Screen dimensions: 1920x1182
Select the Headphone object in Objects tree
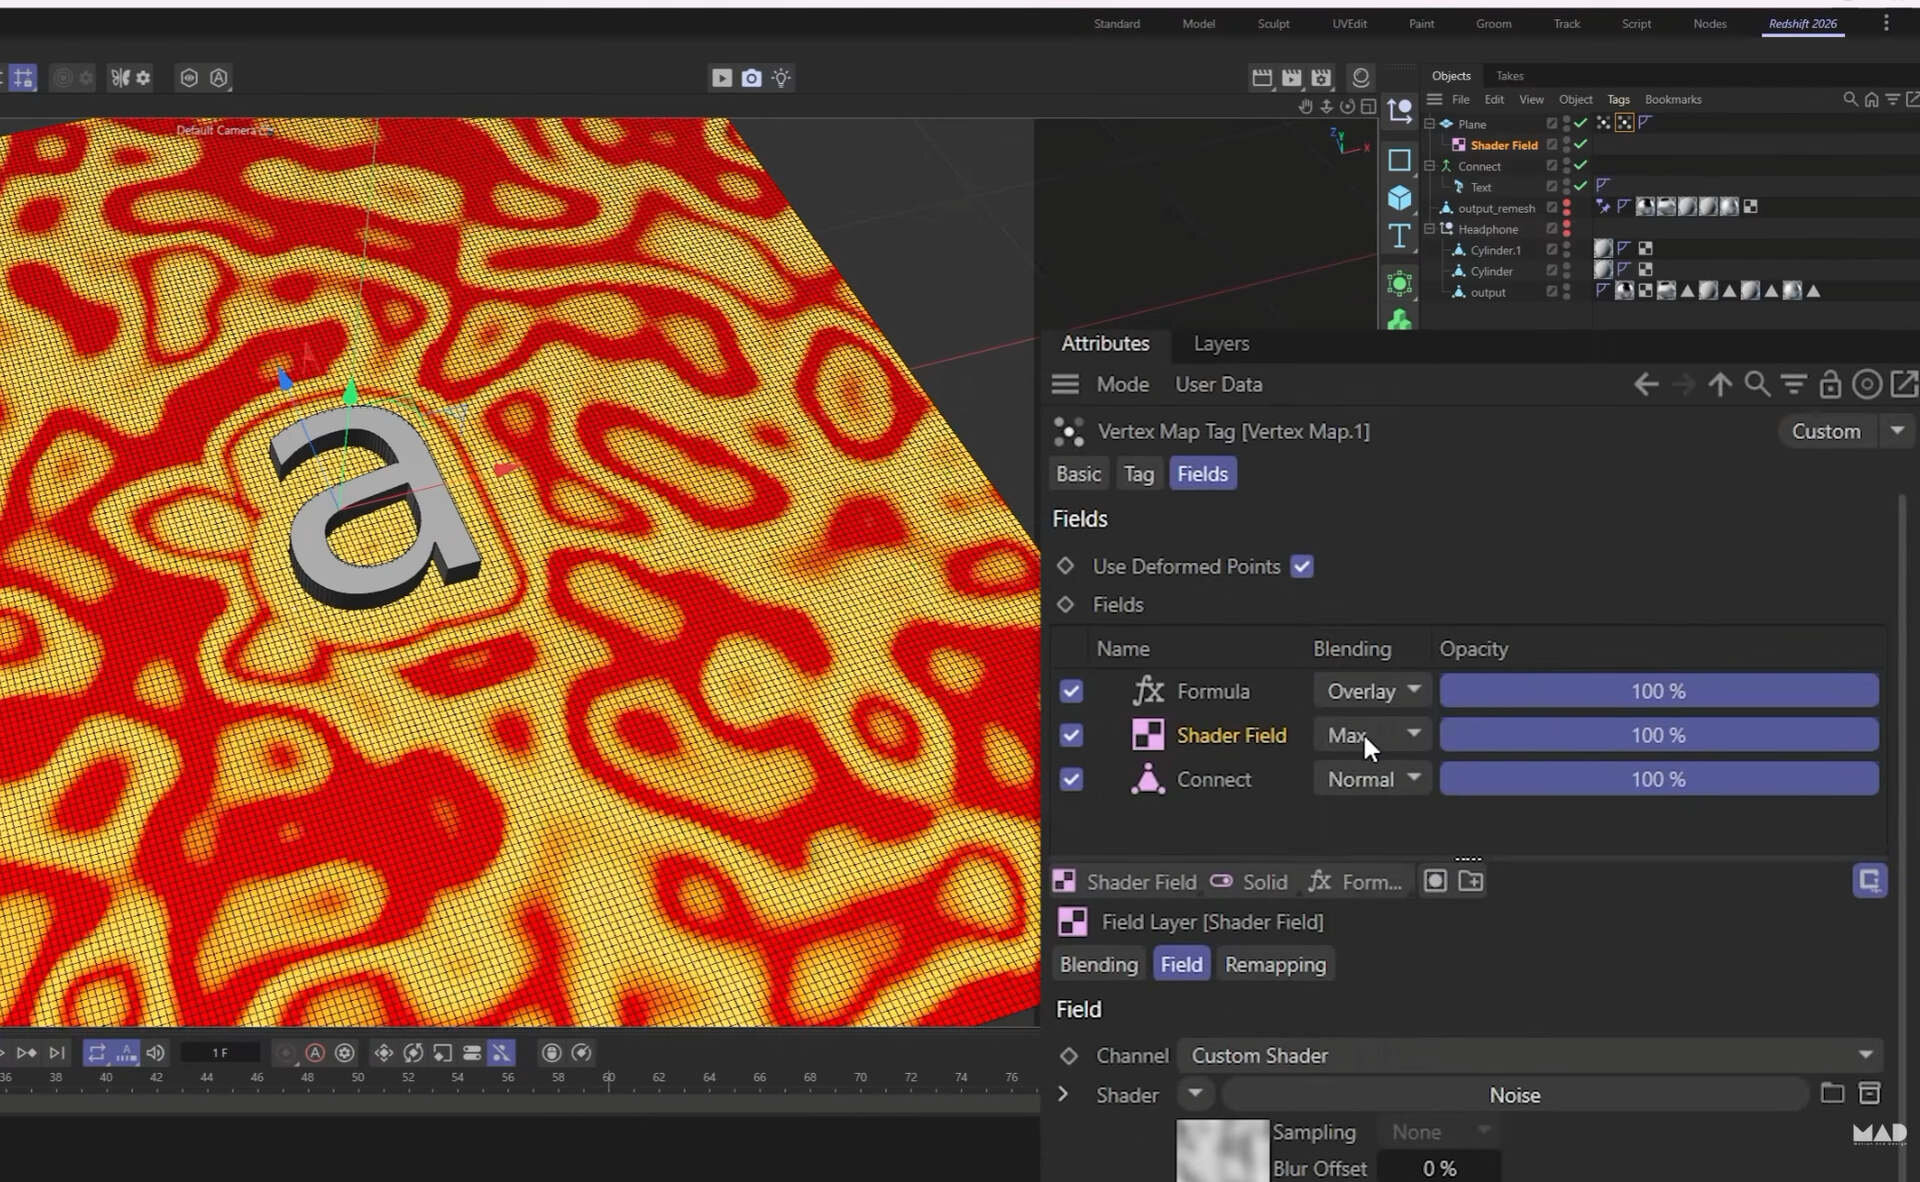click(1487, 229)
